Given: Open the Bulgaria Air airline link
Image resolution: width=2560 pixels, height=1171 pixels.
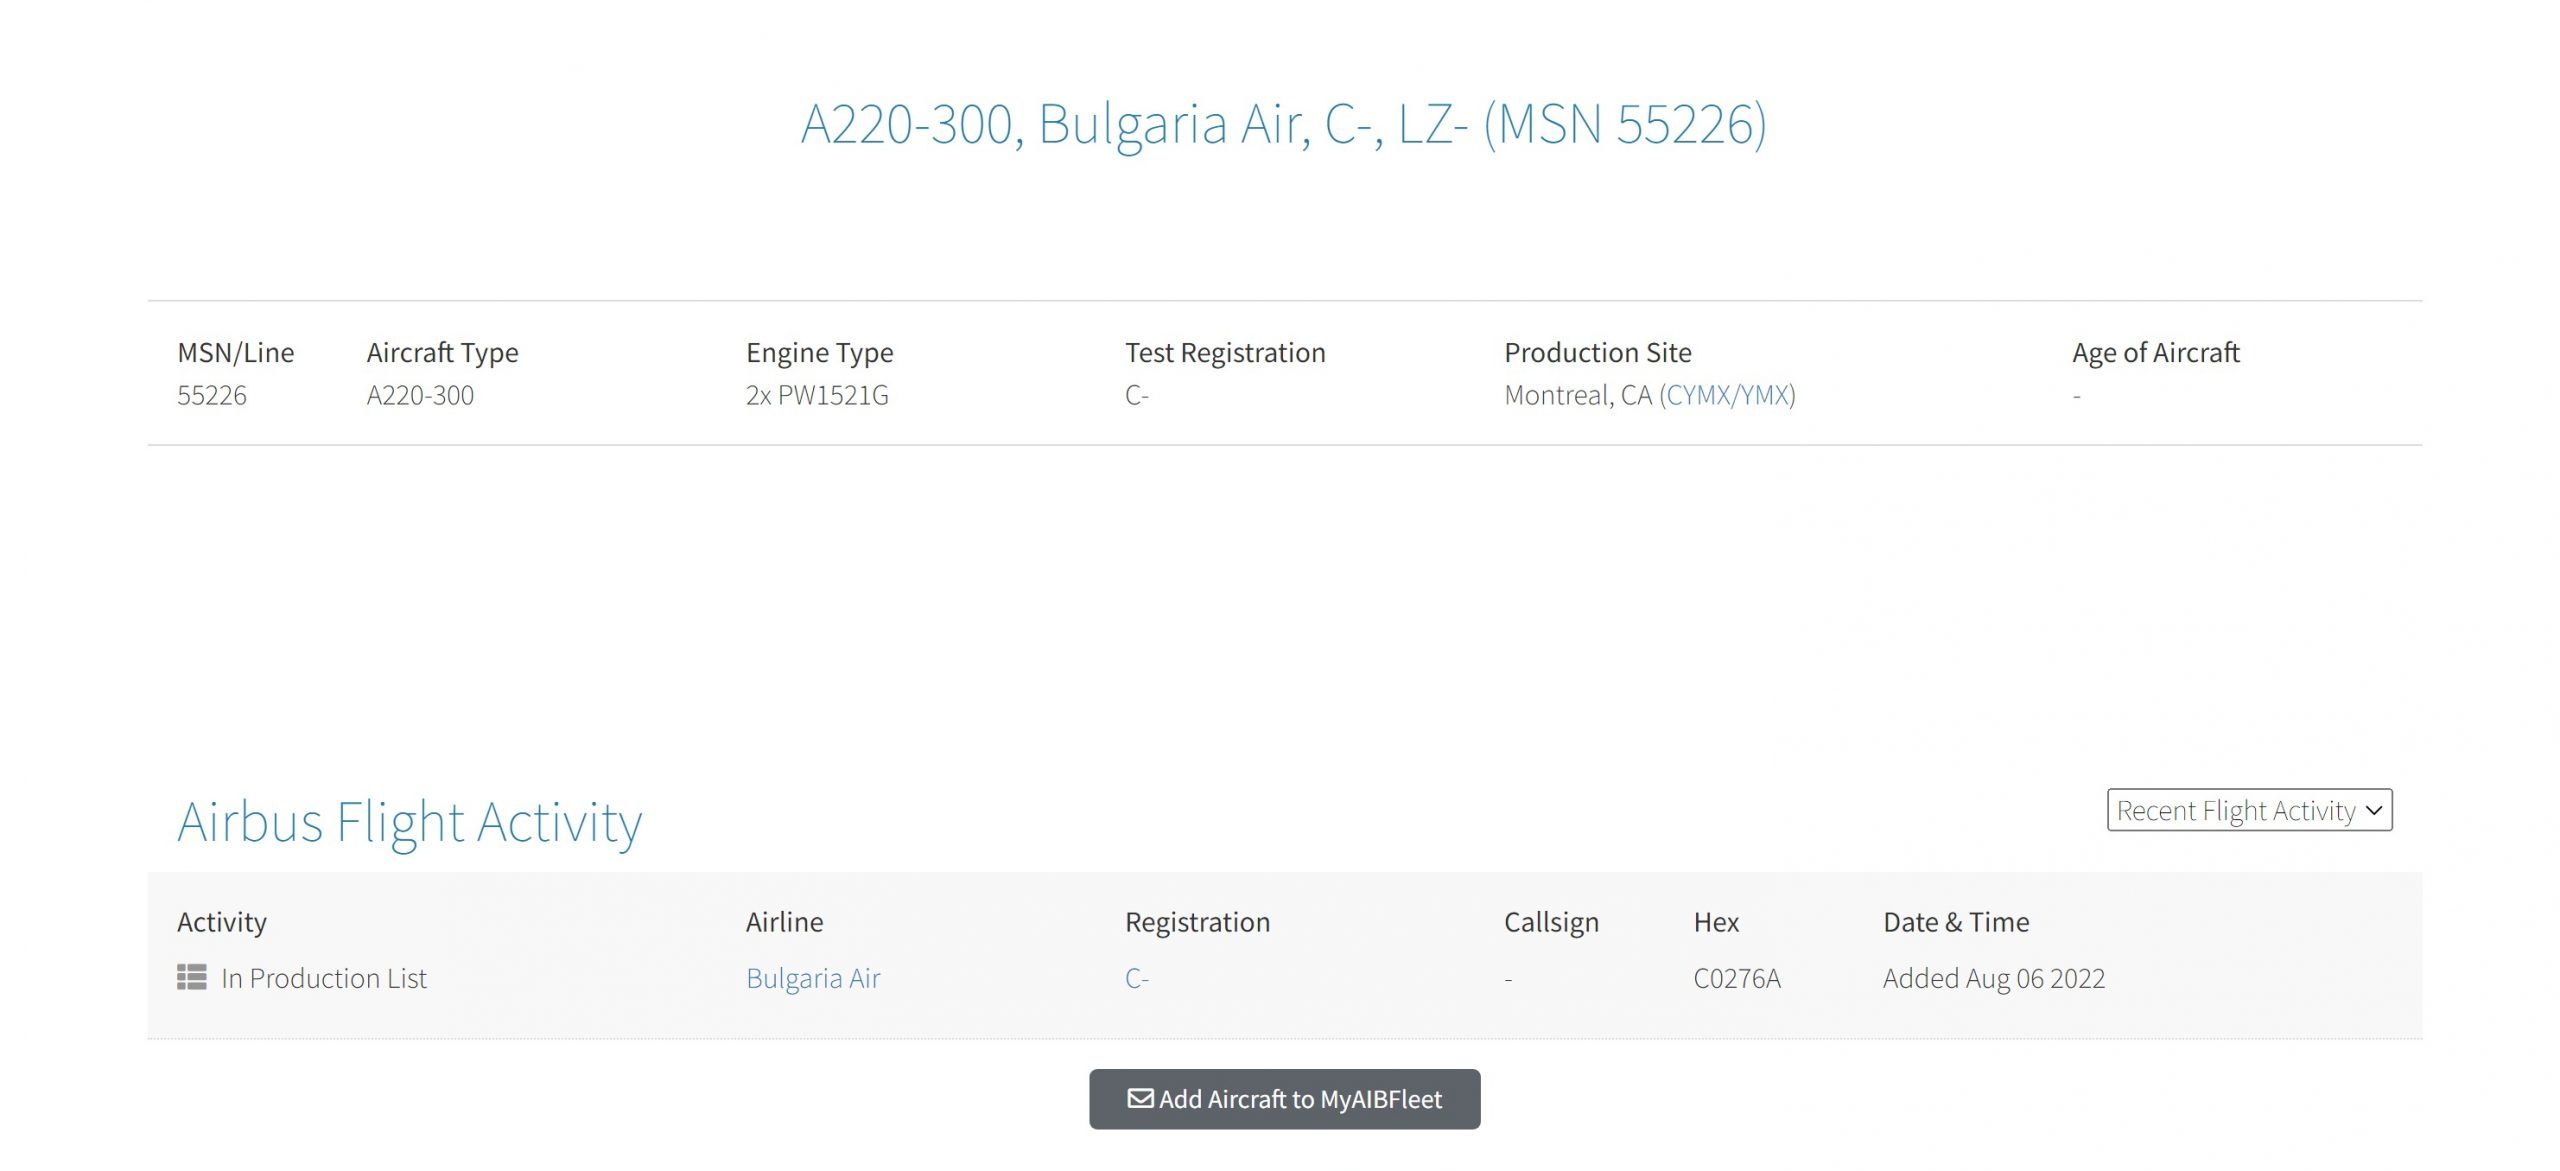Looking at the screenshot, I should point(813,977).
